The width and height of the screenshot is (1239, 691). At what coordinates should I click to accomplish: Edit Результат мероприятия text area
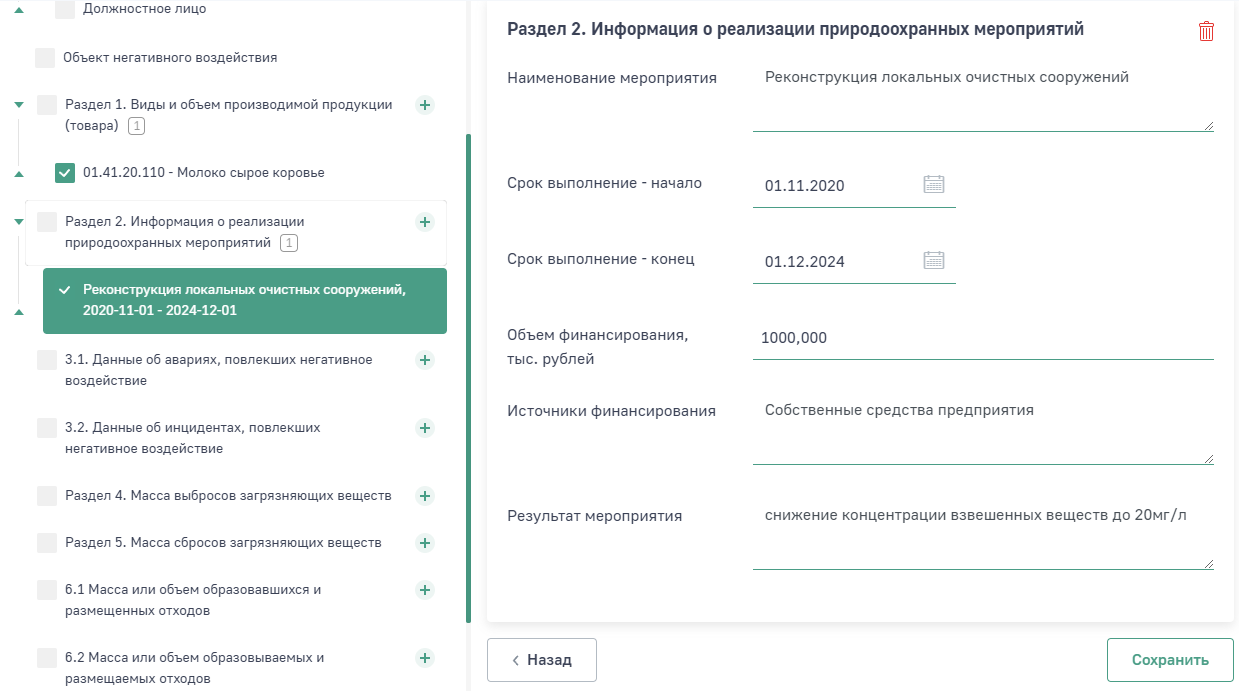983,536
